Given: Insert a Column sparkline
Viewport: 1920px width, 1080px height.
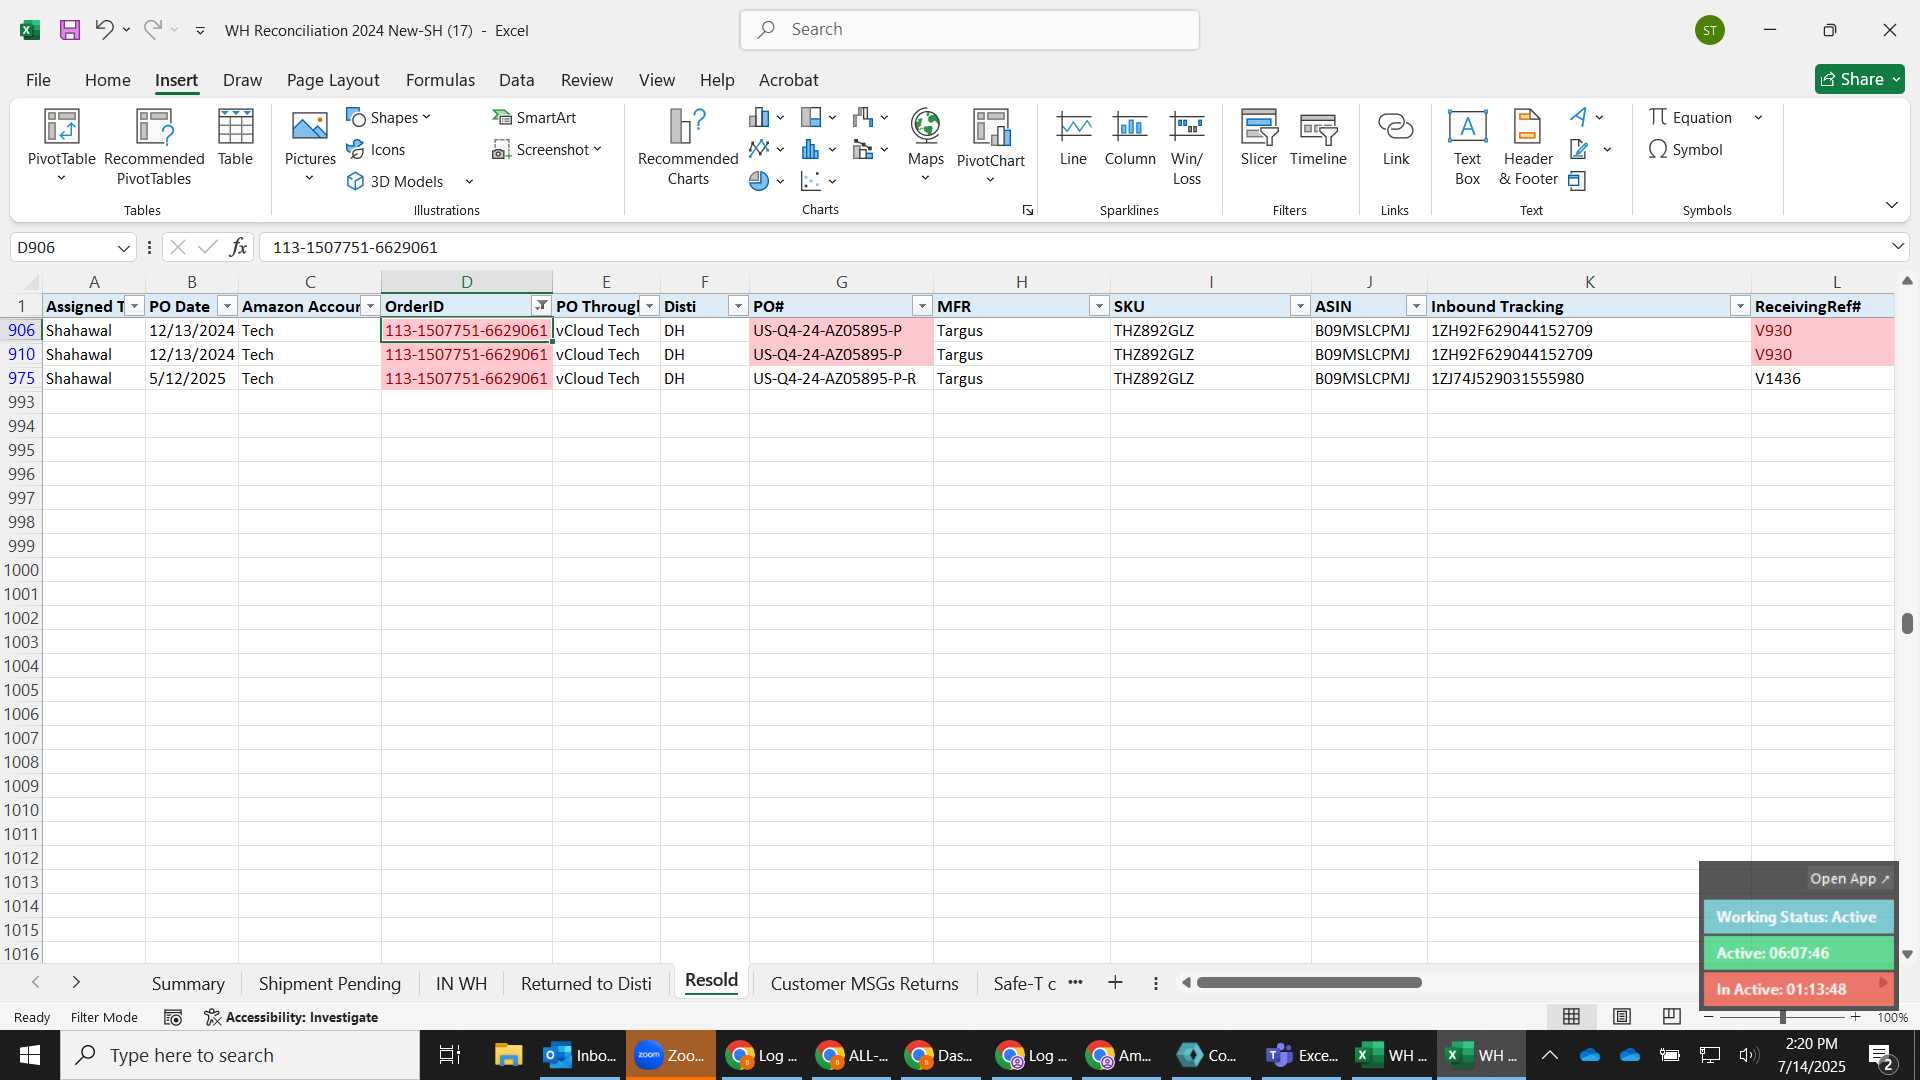Looking at the screenshot, I should pos(1130,138).
